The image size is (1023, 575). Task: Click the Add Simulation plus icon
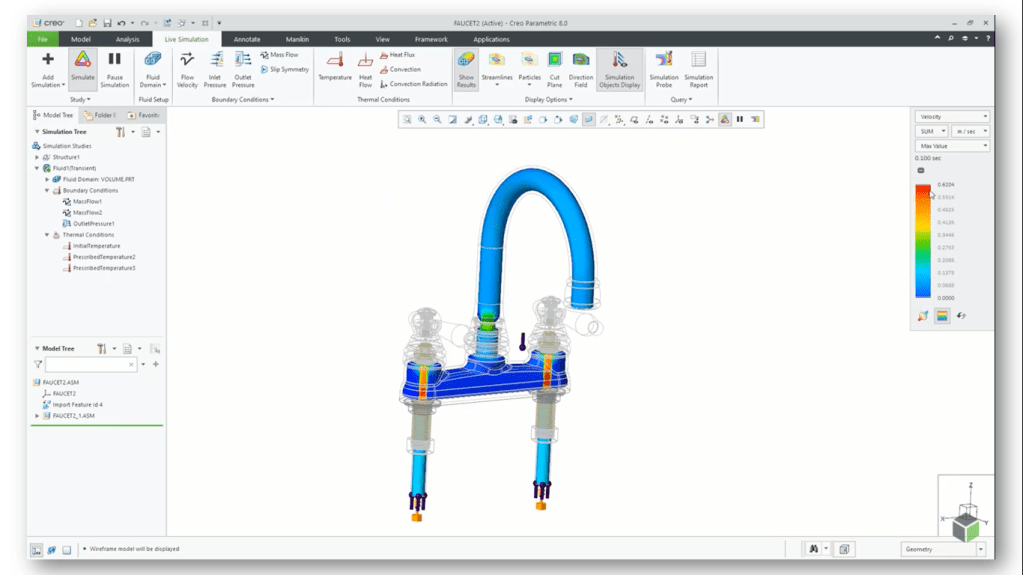pos(47,61)
